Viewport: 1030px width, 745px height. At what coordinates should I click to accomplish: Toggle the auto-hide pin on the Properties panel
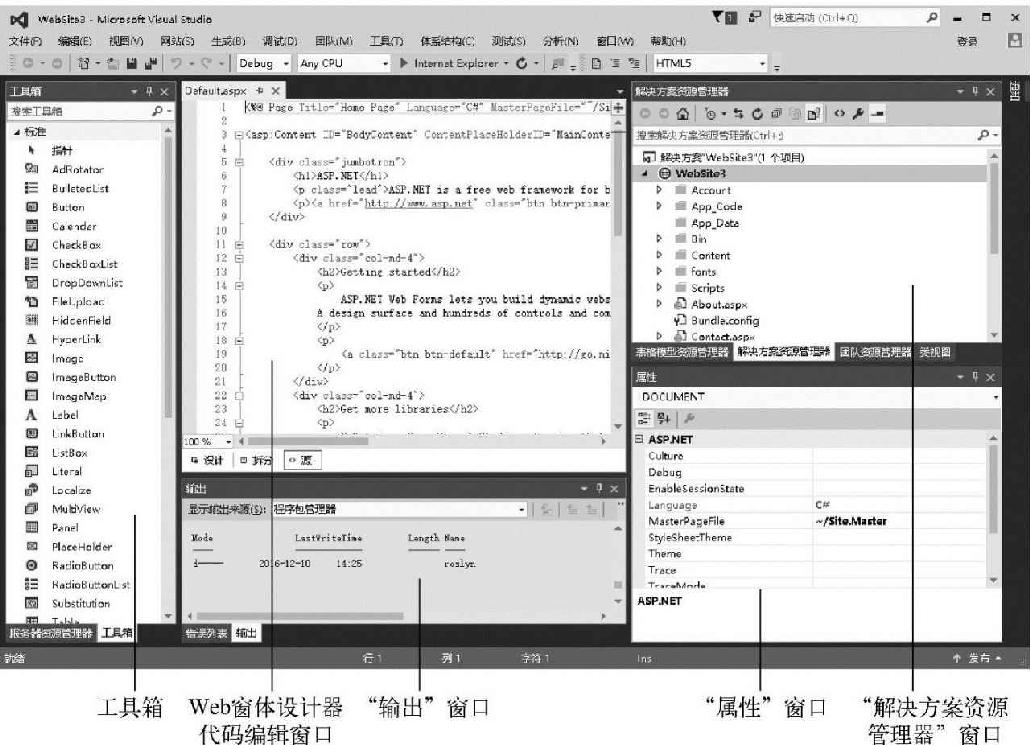click(975, 376)
